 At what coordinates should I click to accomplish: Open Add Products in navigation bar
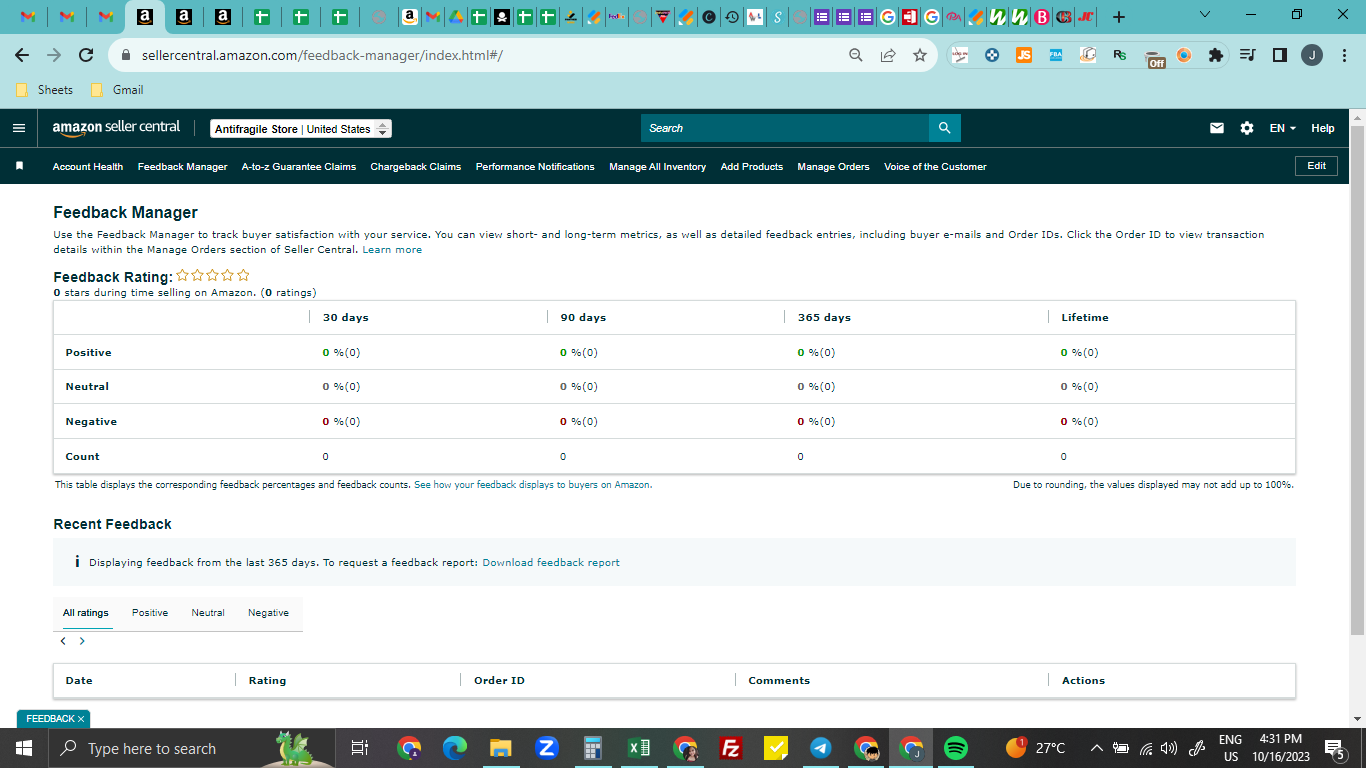point(752,167)
